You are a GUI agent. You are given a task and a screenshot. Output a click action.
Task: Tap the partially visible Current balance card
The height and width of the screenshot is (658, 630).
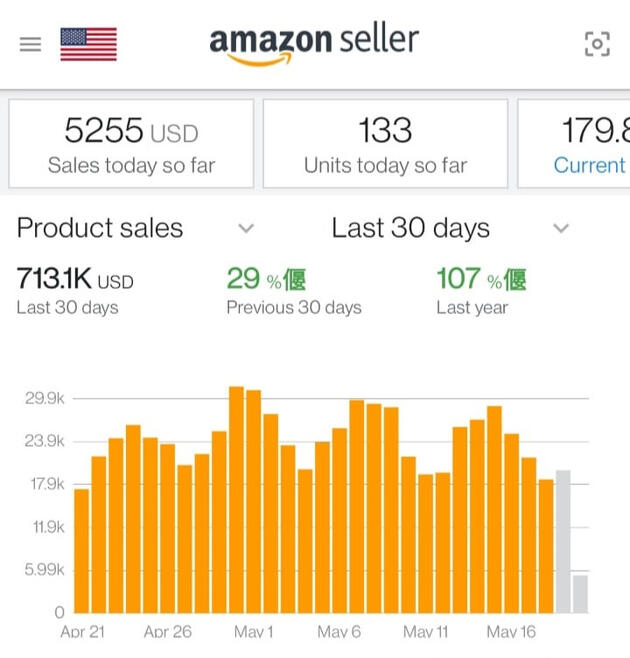click(580, 144)
